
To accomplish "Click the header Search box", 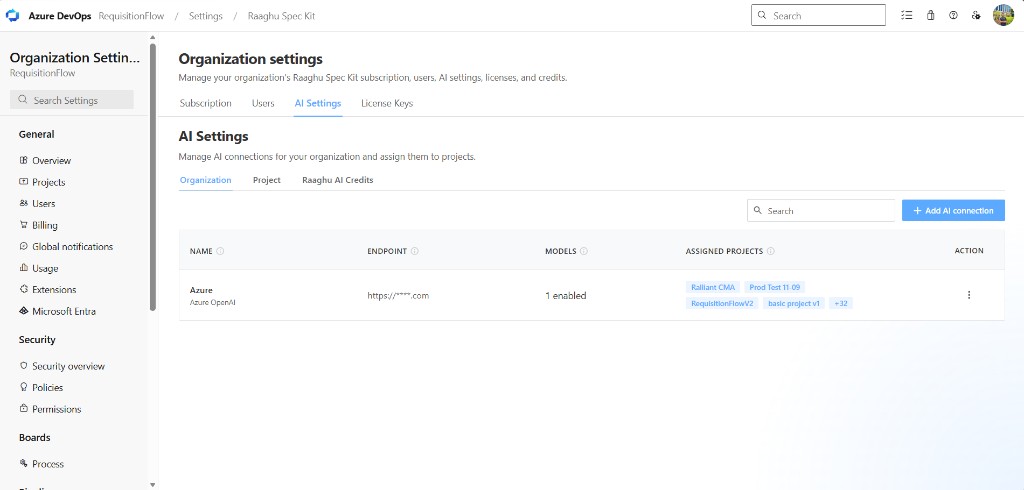I will coord(818,15).
